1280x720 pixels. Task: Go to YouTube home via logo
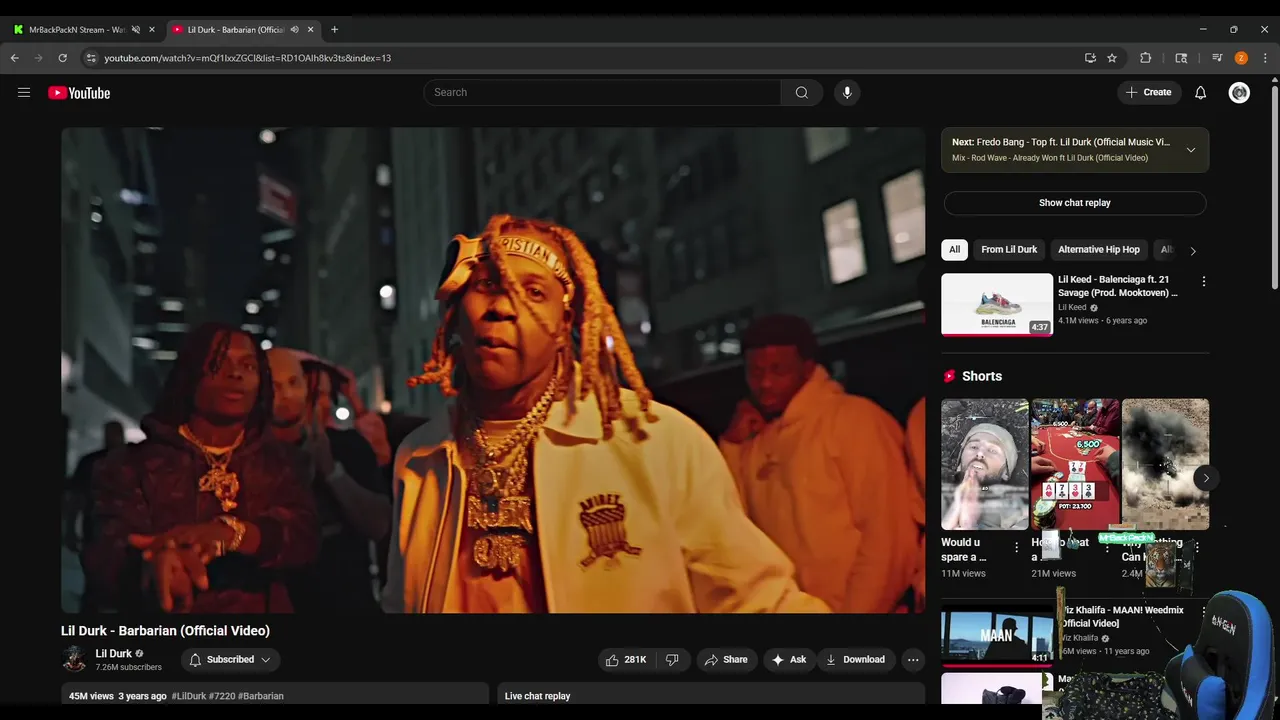(79, 93)
